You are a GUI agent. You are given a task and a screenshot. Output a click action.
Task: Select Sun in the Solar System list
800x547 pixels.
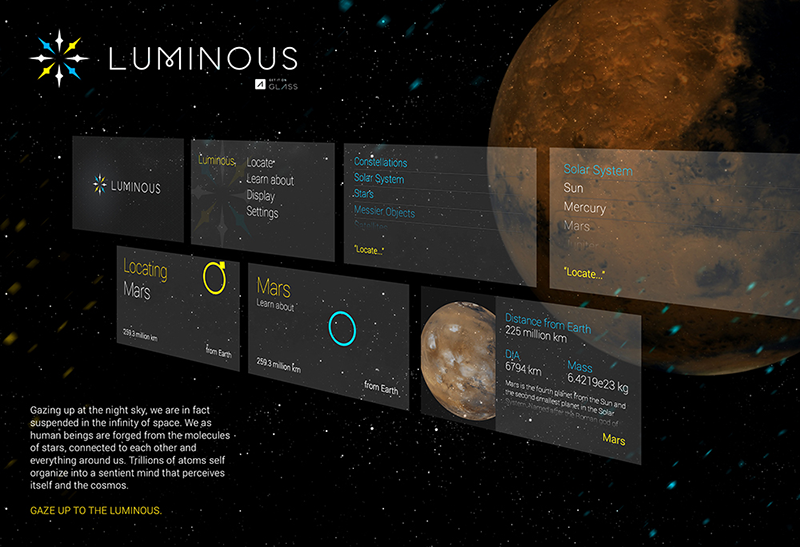(x=573, y=188)
